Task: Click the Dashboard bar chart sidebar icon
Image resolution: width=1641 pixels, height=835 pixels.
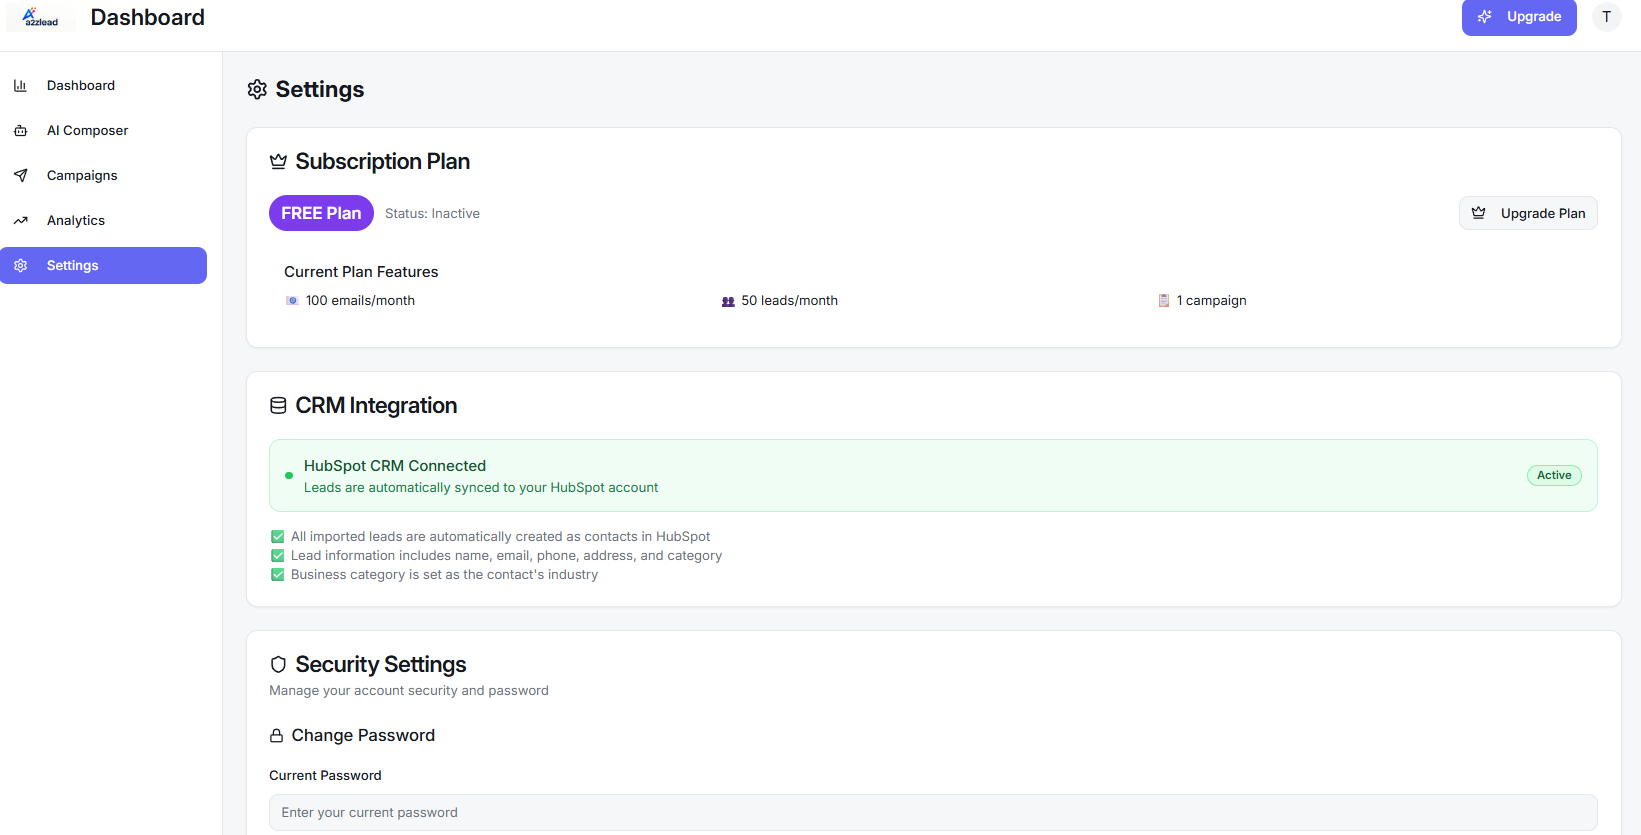Action: [x=20, y=86]
